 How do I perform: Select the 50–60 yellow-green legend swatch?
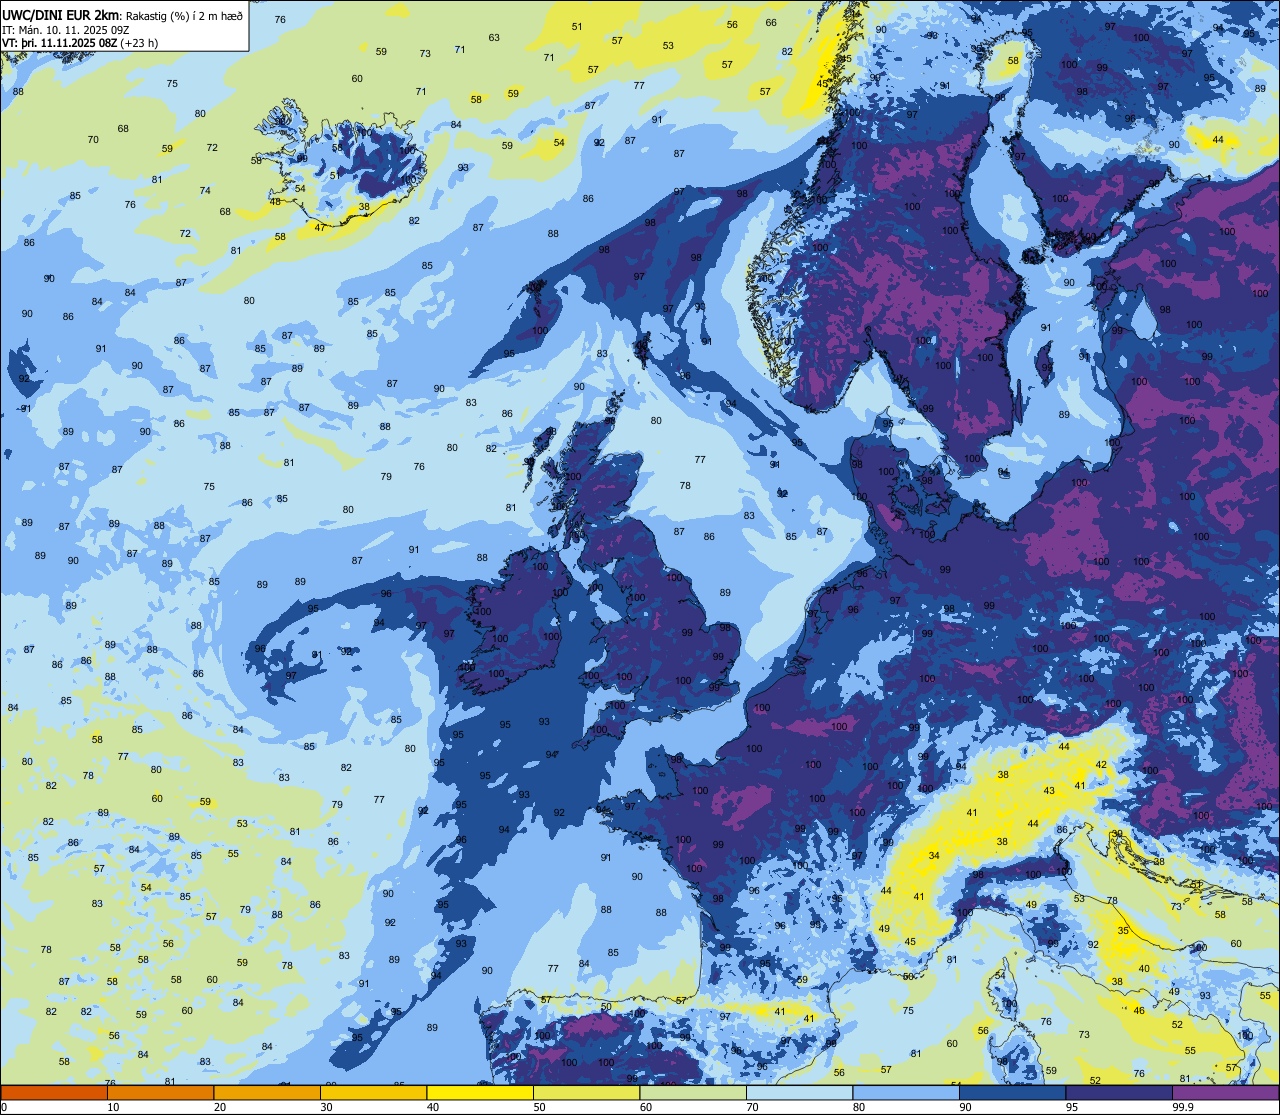[x=586, y=1092]
